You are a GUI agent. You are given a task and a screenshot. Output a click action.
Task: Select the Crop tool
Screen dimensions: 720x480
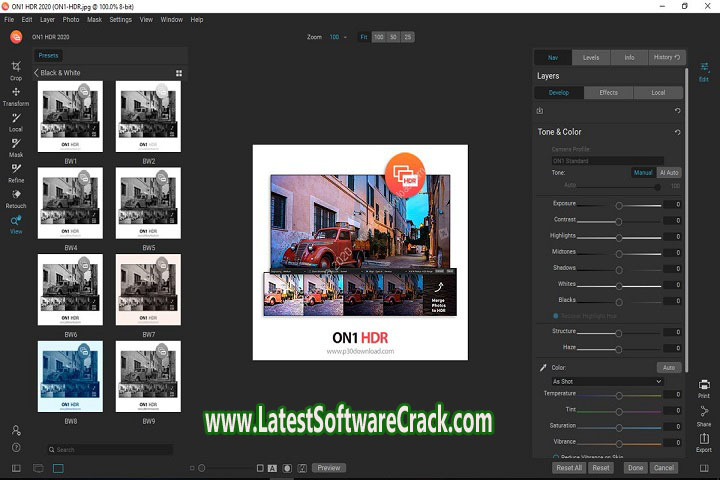coord(16,68)
